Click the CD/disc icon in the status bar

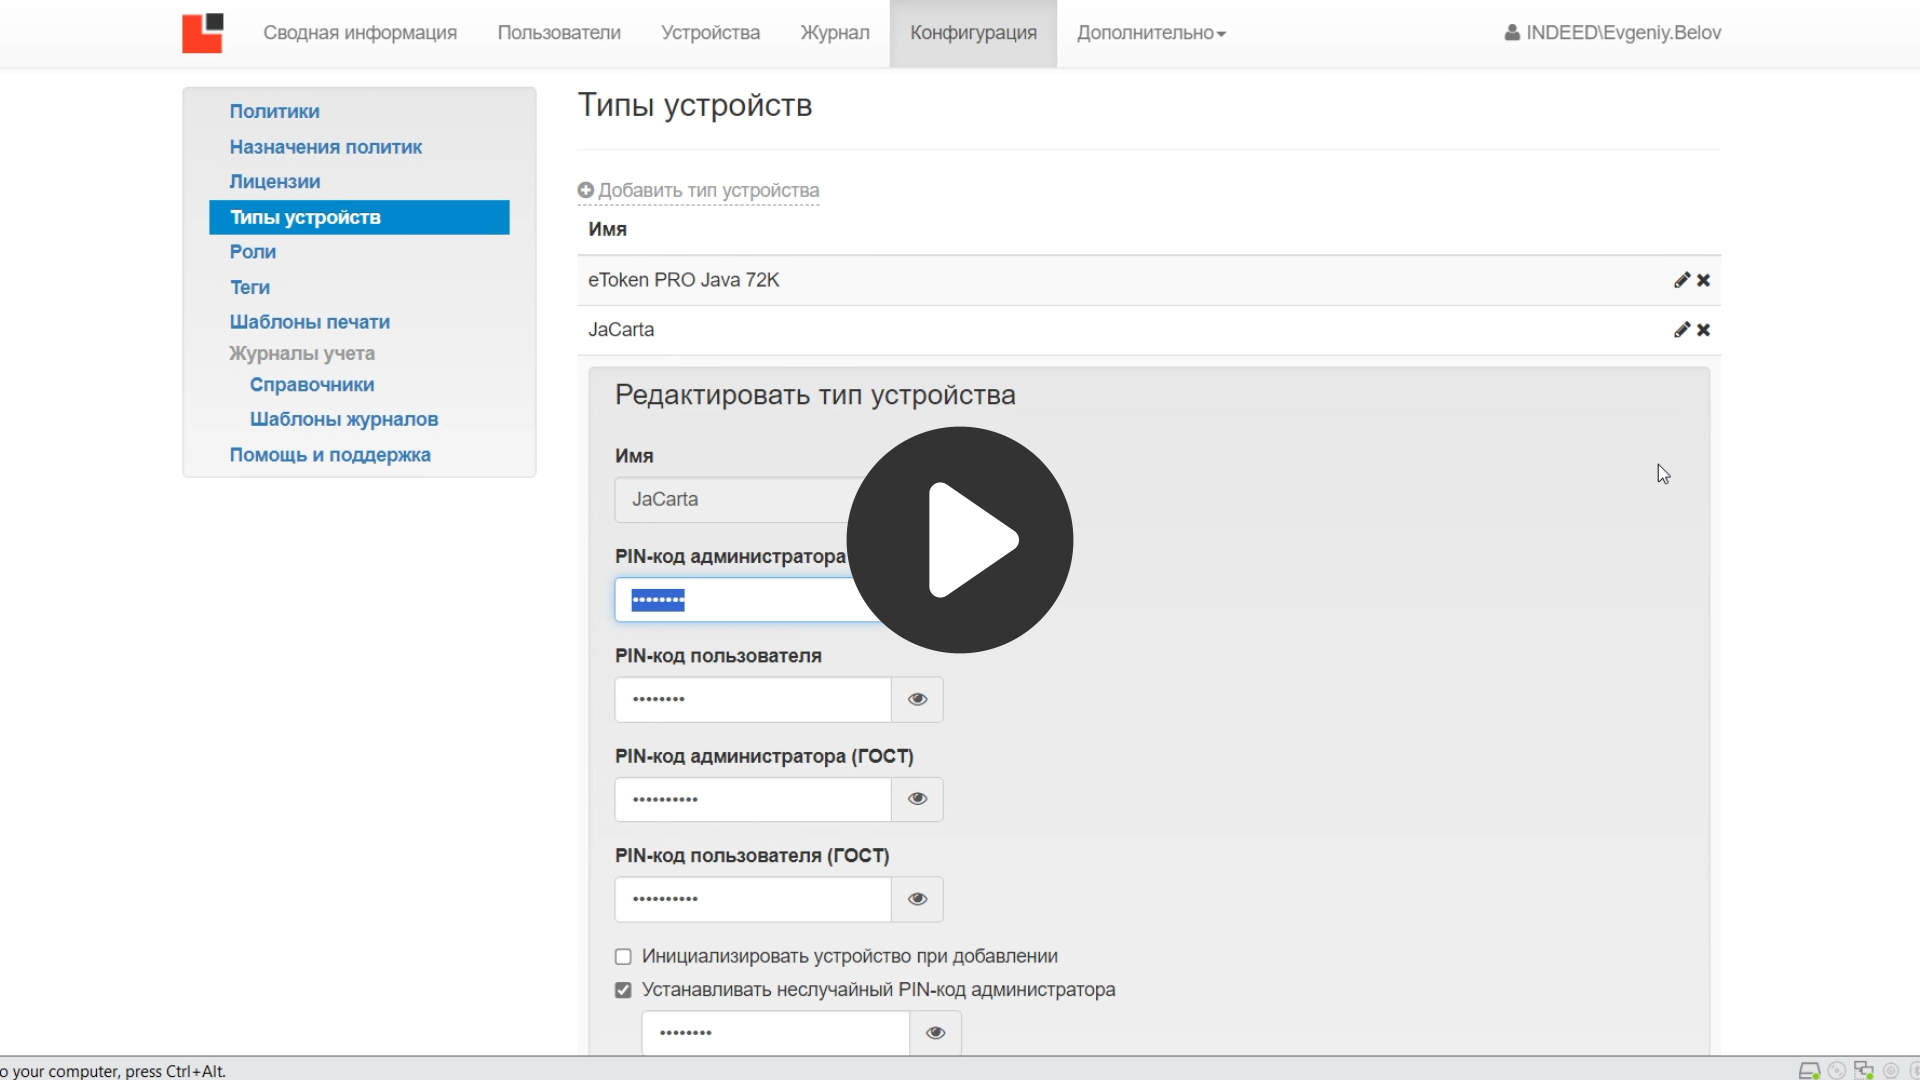click(1837, 1071)
